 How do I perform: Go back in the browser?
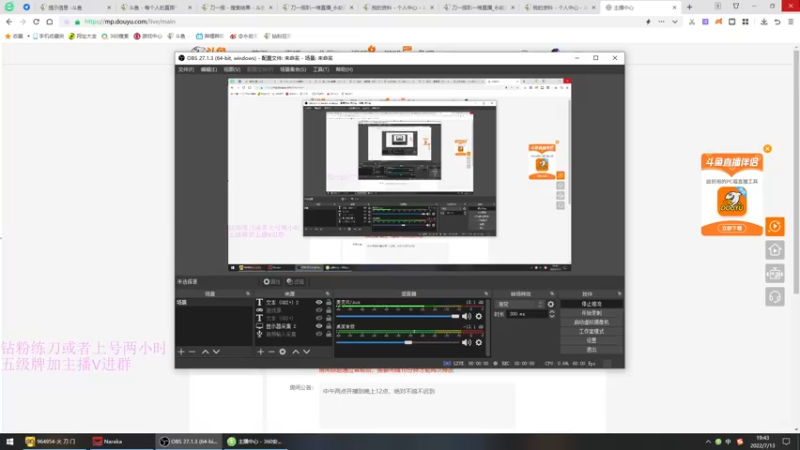tap(9, 22)
